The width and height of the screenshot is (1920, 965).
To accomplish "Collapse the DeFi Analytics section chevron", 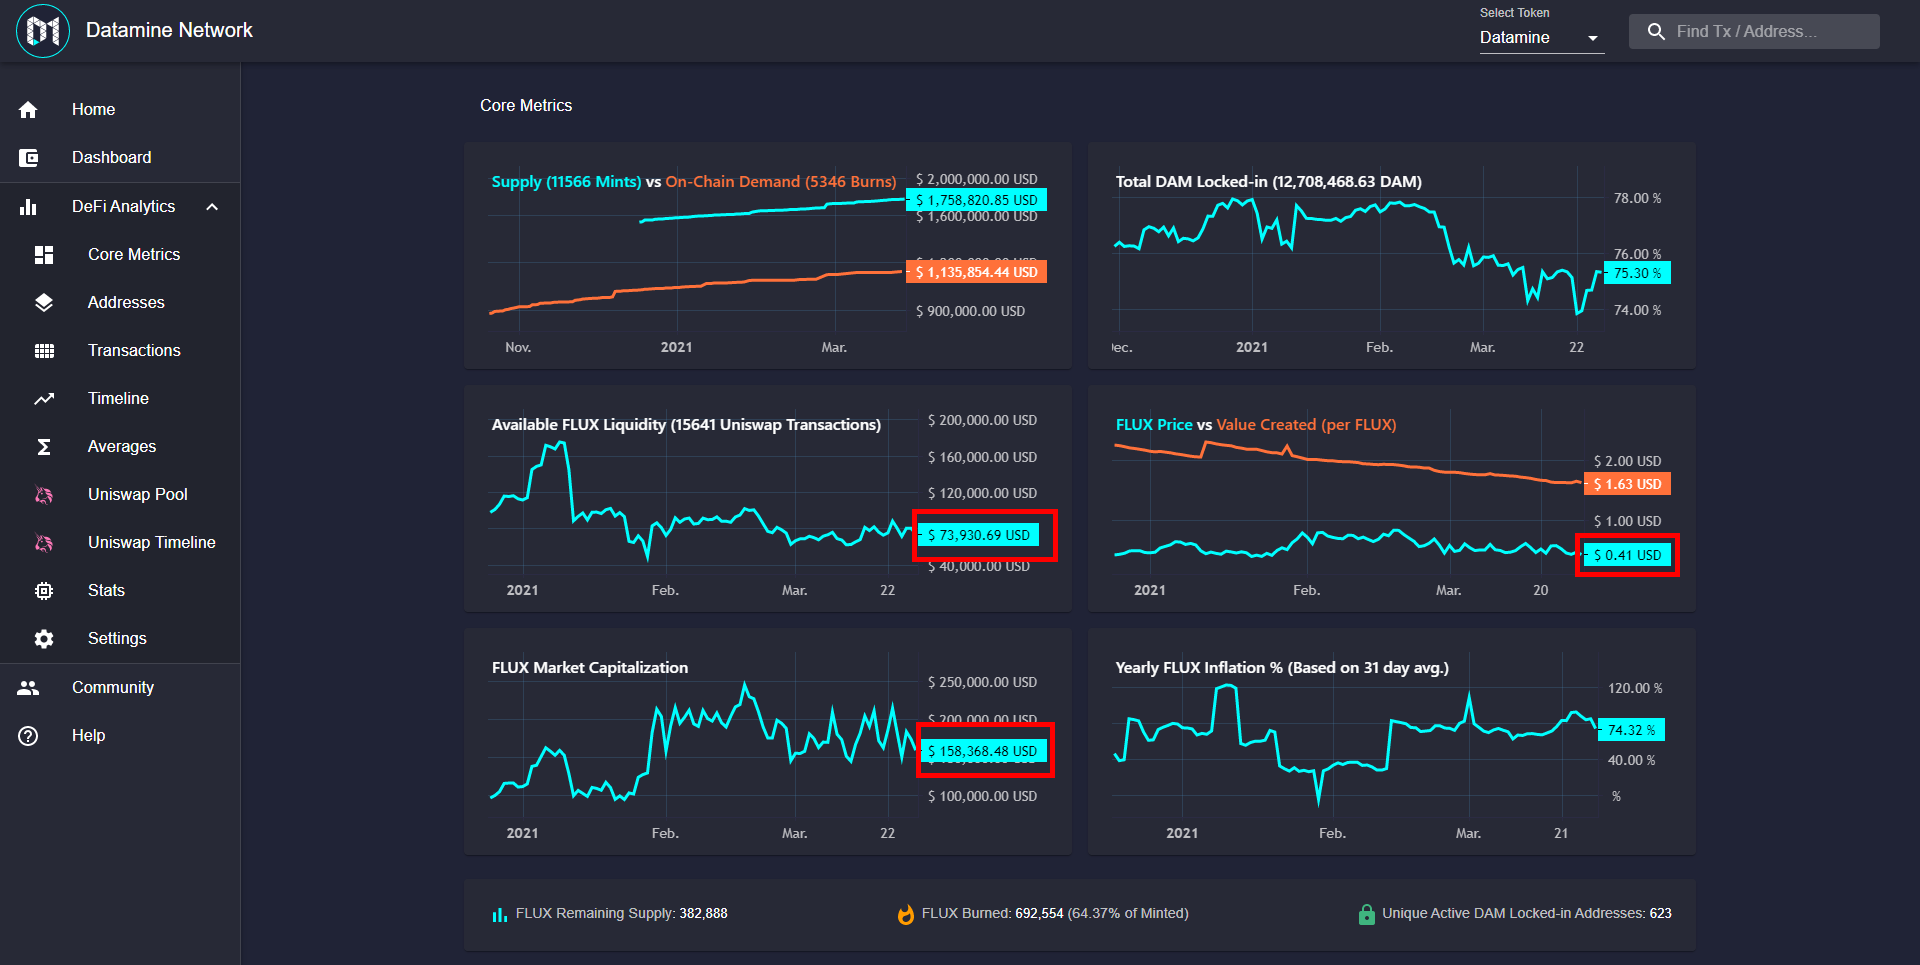I will [x=212, y=207].
